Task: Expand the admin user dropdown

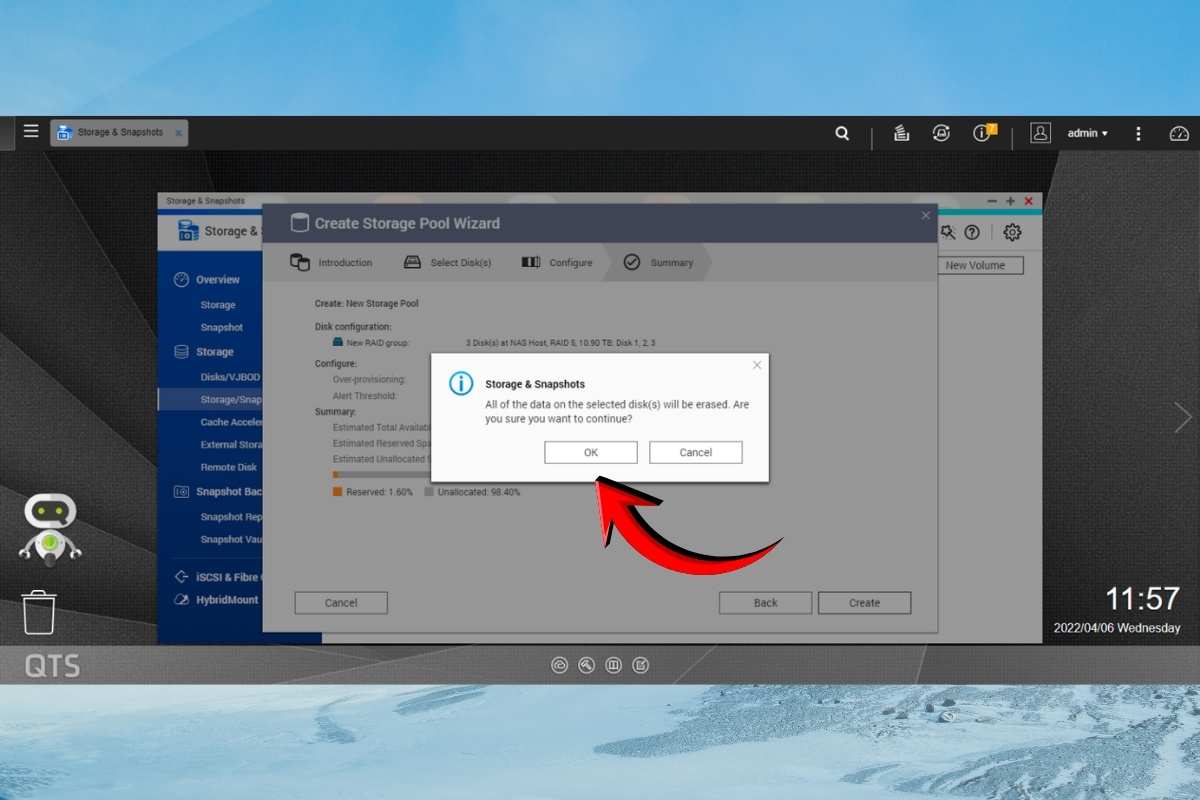Action: click(1087, 133)
